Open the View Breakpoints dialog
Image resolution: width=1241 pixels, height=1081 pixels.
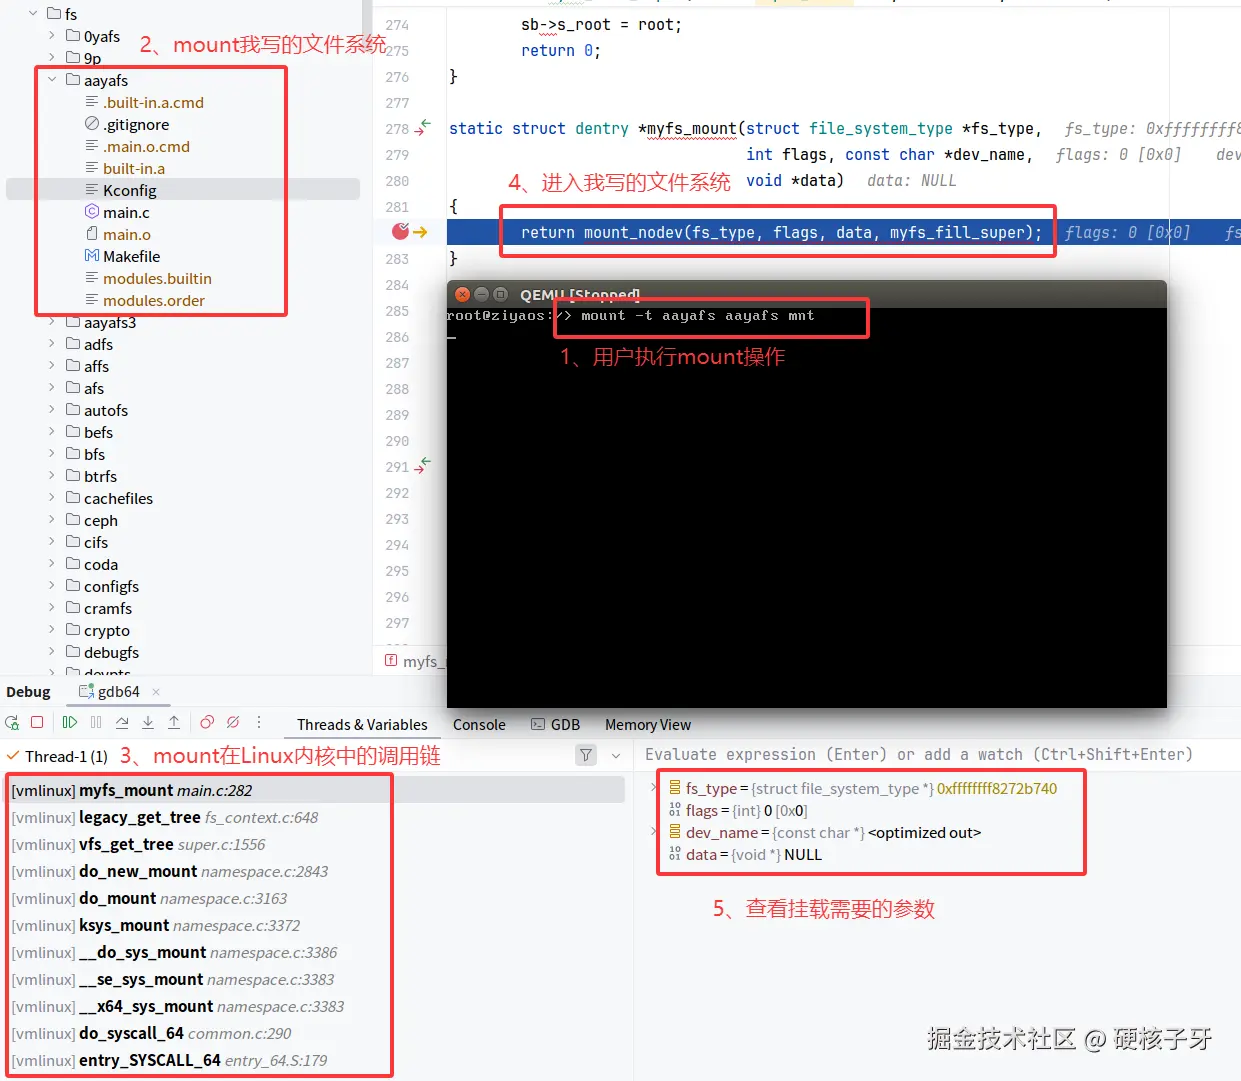[x=207, y=722]
